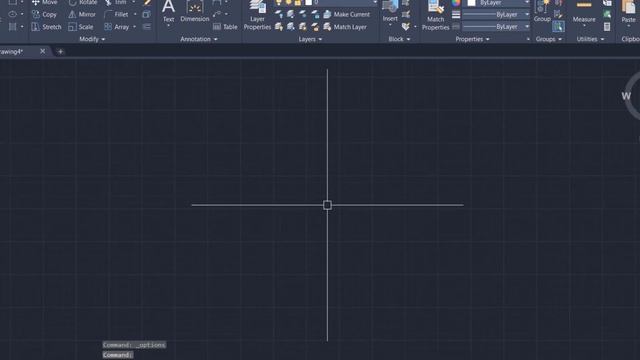Image resolution: width=640 pixels, height=360 pixels.
Task: Expand the Block panel
Action: click(x=399, y=39)
